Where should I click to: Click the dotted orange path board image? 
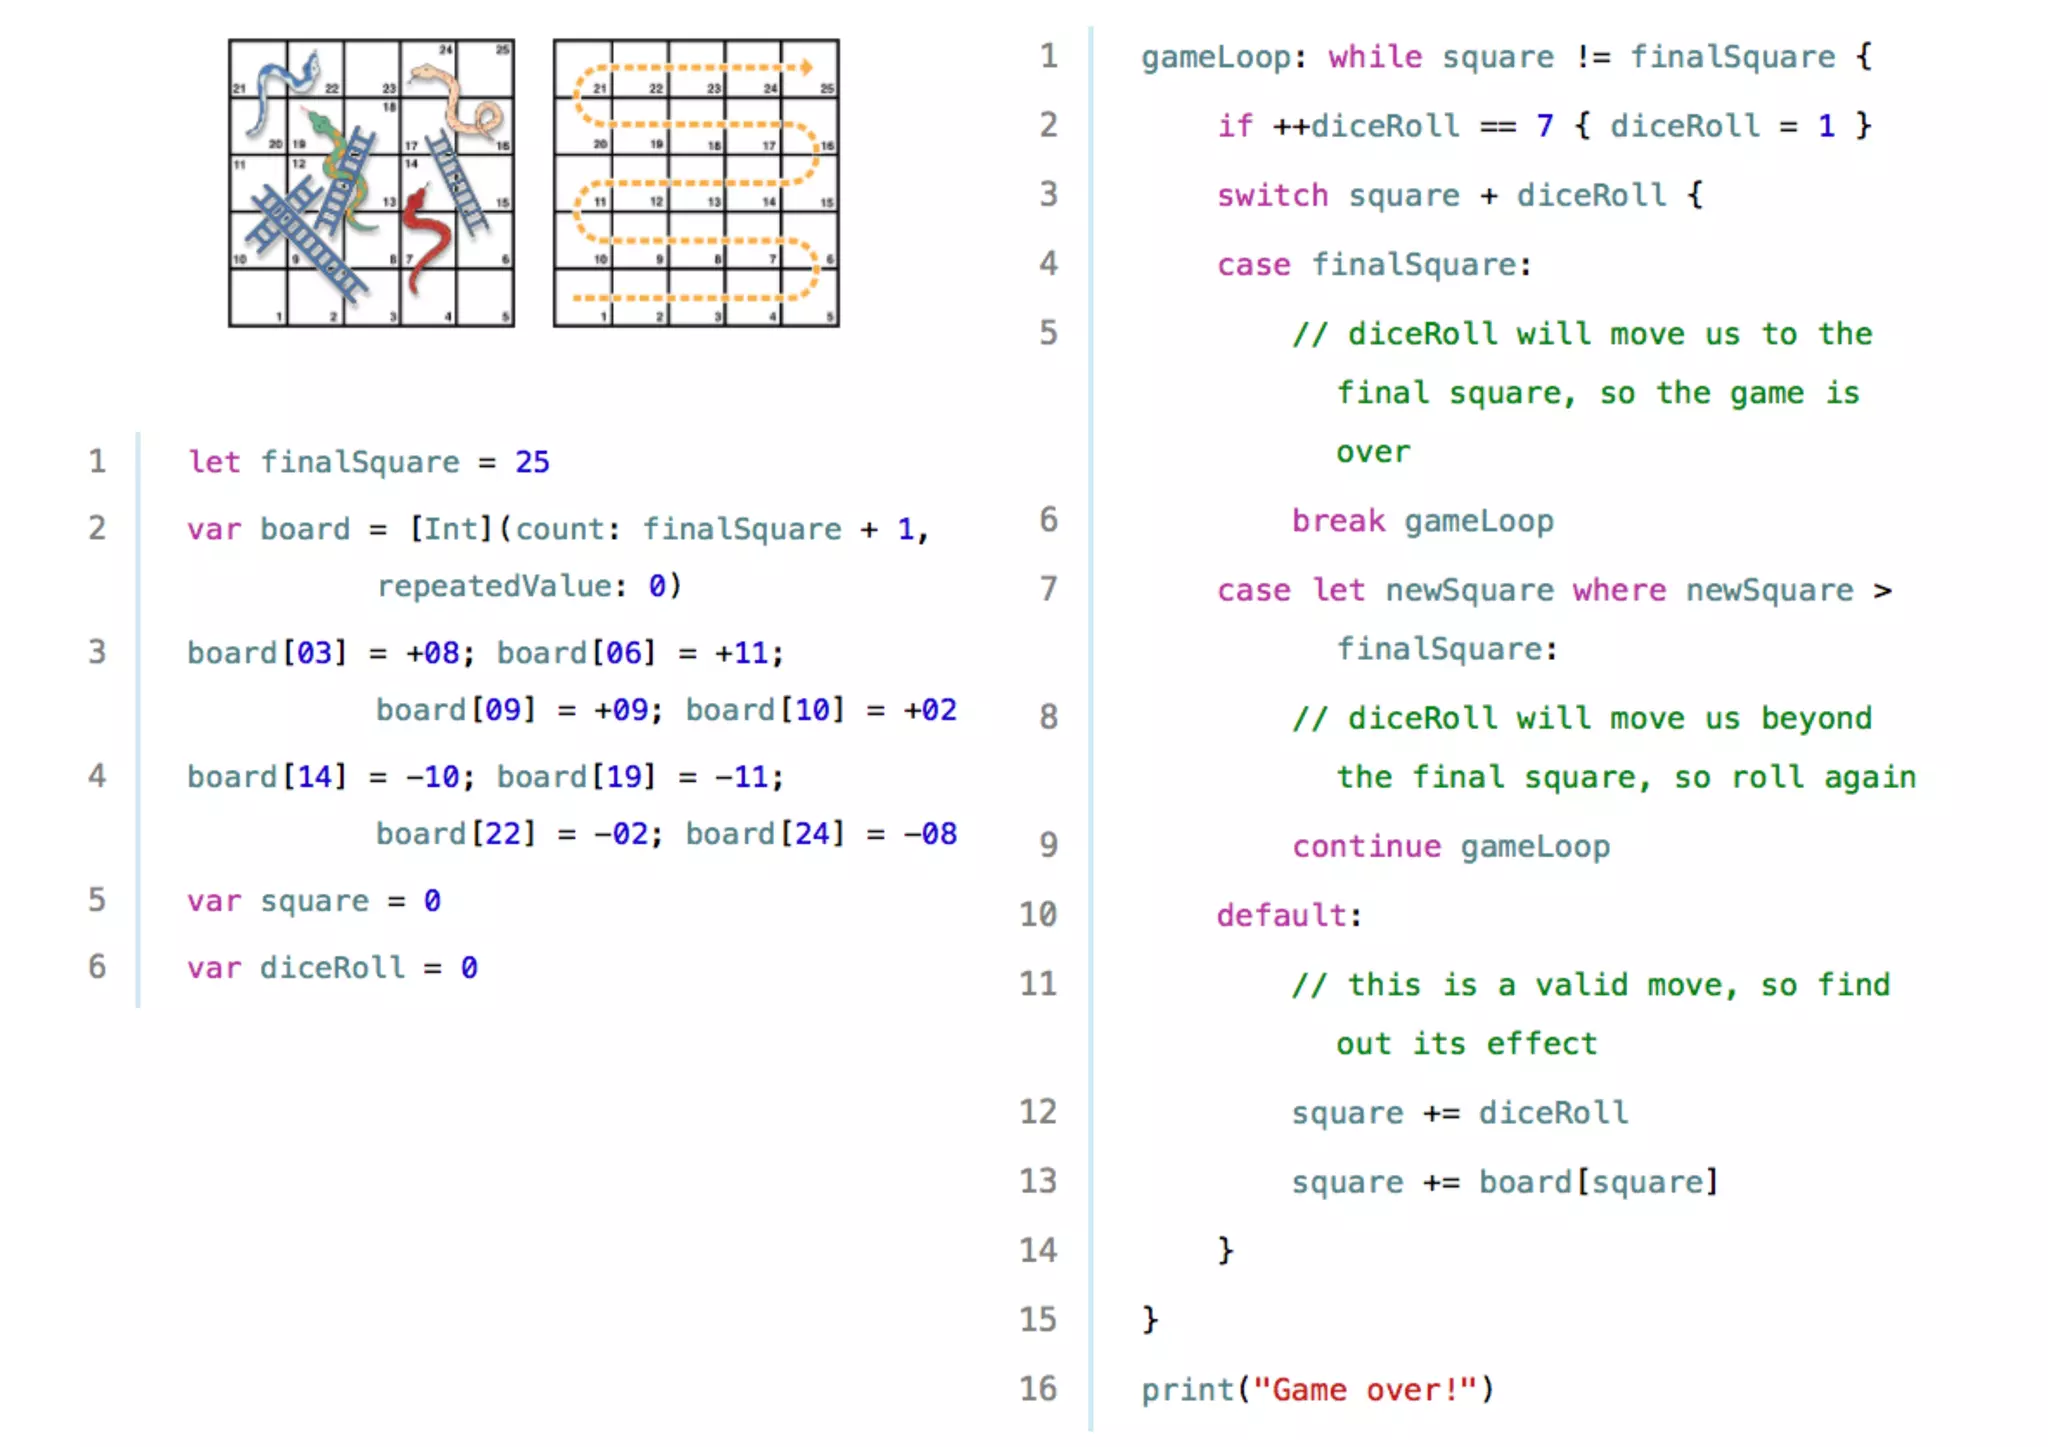pos(696,183)
